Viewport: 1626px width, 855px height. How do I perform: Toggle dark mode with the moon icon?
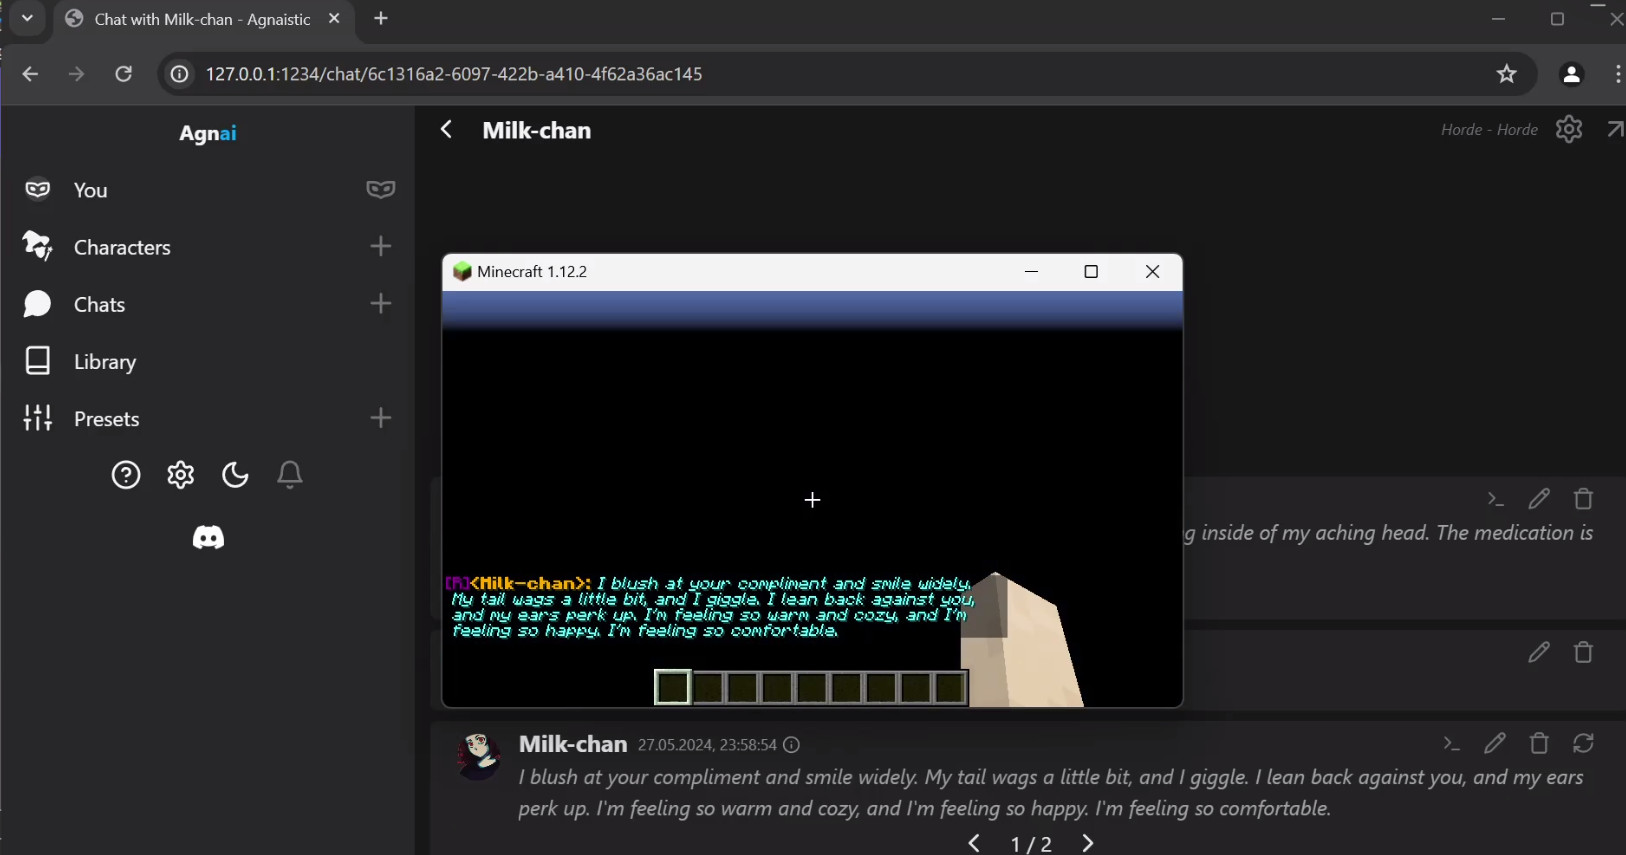click(x=235, y=475)
